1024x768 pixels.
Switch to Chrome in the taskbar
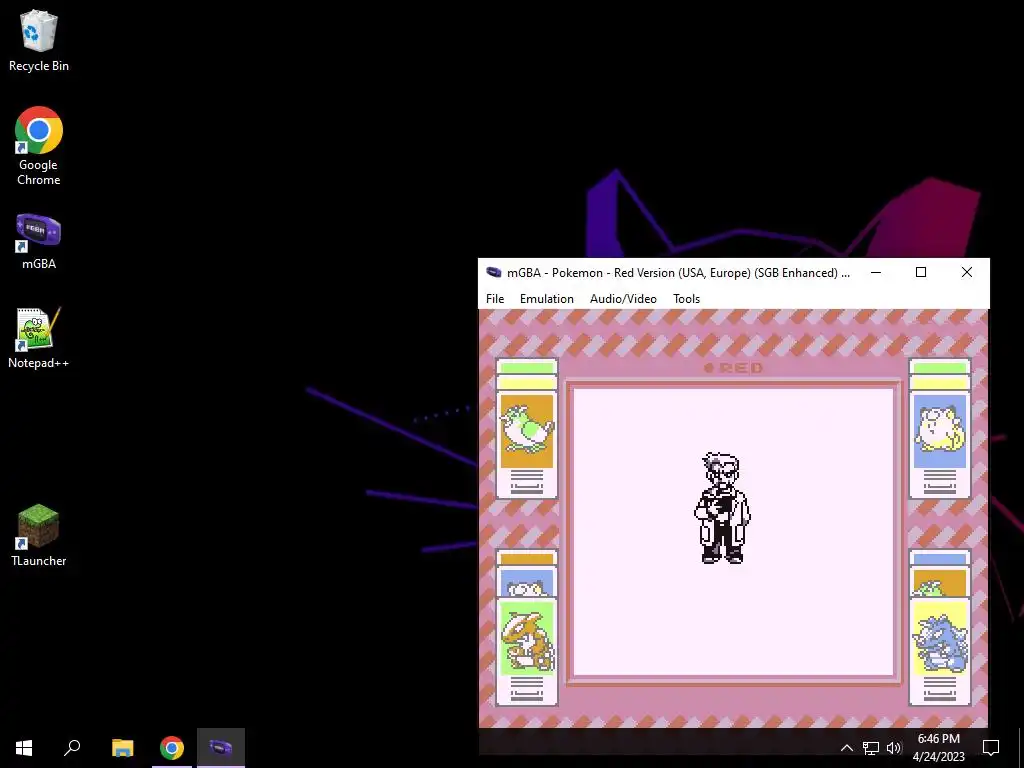pos(172,748)
